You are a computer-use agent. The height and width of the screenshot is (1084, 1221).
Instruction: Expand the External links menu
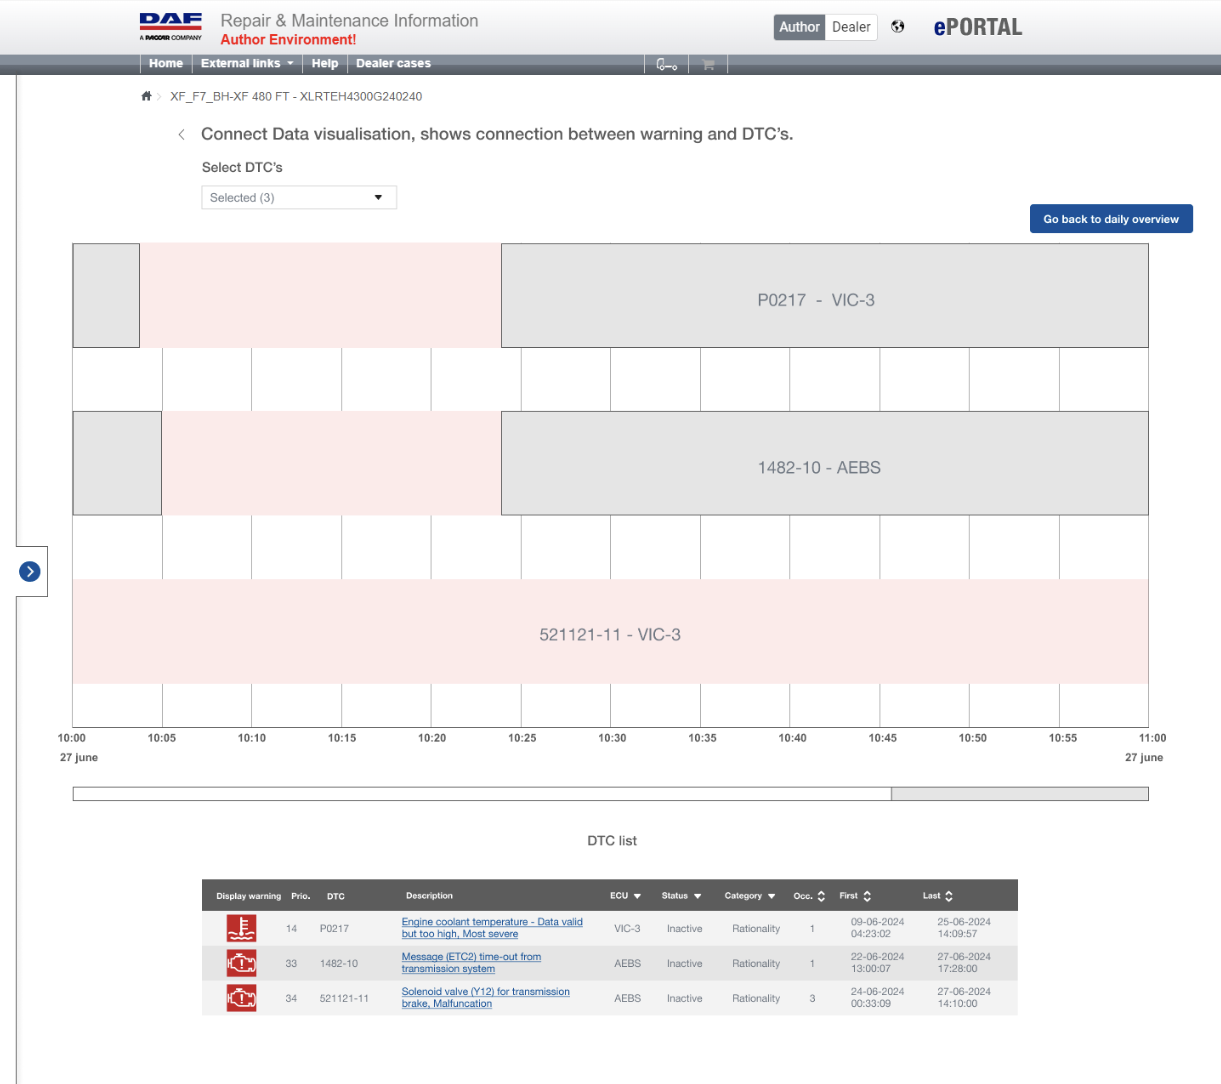tap(247, 63)
